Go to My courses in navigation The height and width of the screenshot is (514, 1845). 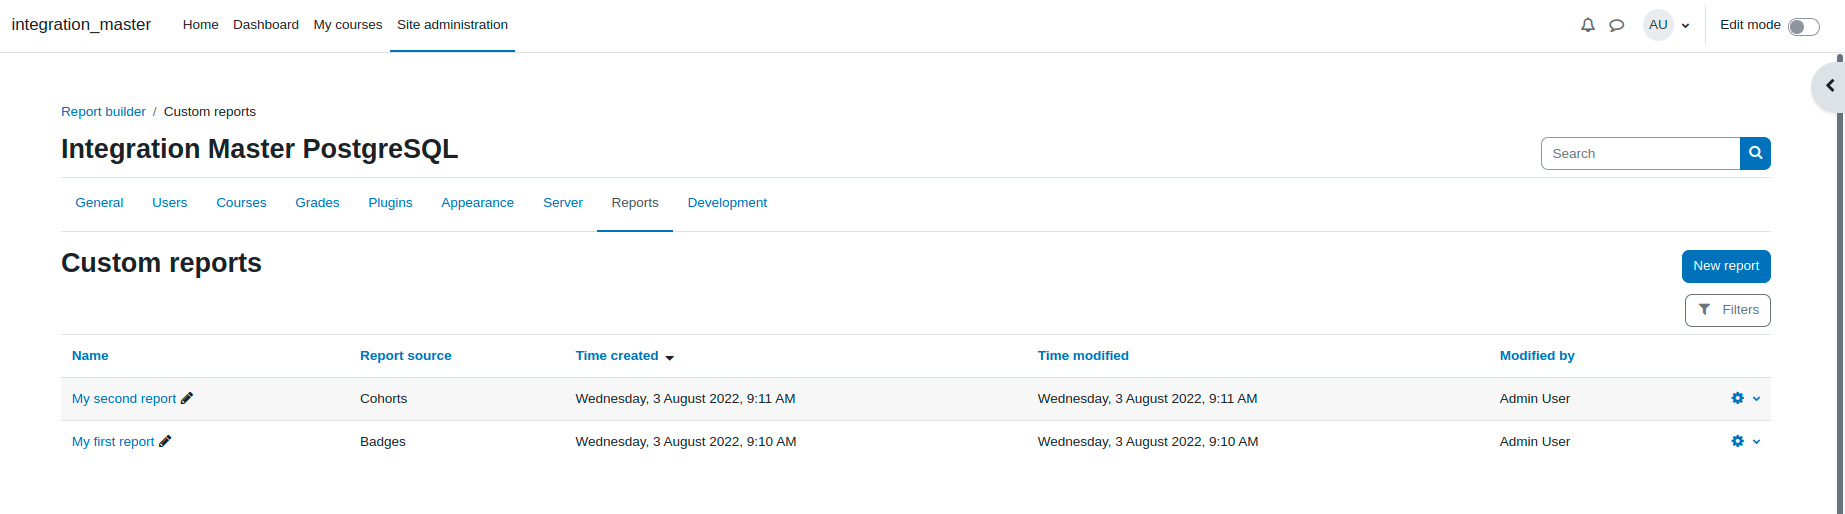(348, 25)
